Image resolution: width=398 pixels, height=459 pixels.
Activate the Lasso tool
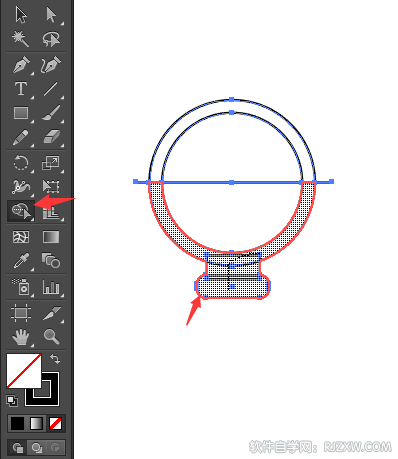[x=51, y=39]
